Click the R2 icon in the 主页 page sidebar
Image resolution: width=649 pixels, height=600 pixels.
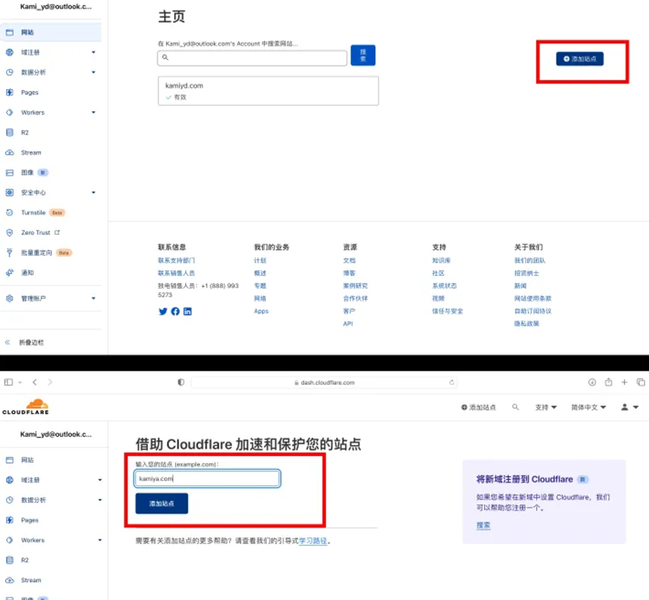pos(10,132)
